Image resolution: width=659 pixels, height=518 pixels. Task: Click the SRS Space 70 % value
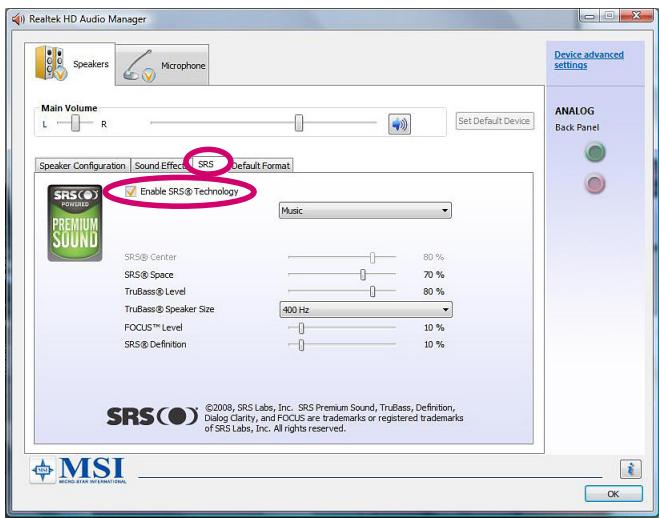[434, 275]
